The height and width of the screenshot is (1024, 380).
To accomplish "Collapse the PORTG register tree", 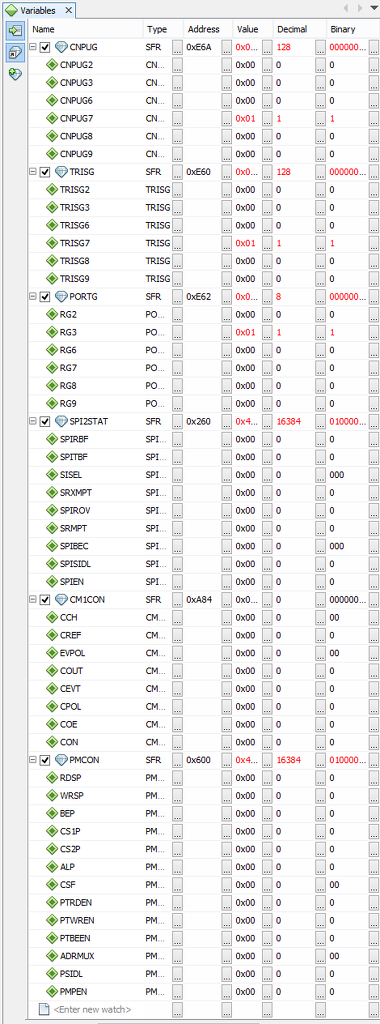I will tap(33, 296).
